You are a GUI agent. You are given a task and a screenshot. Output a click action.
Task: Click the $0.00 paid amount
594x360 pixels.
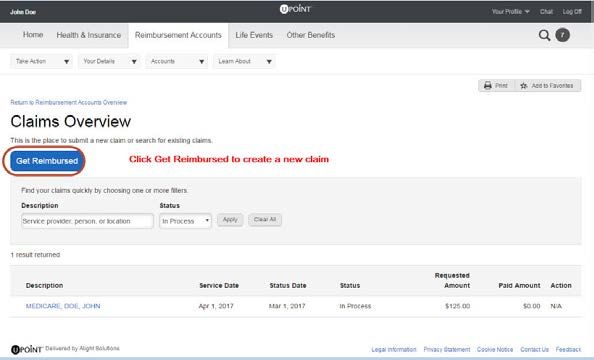click(x=531, y=306)
